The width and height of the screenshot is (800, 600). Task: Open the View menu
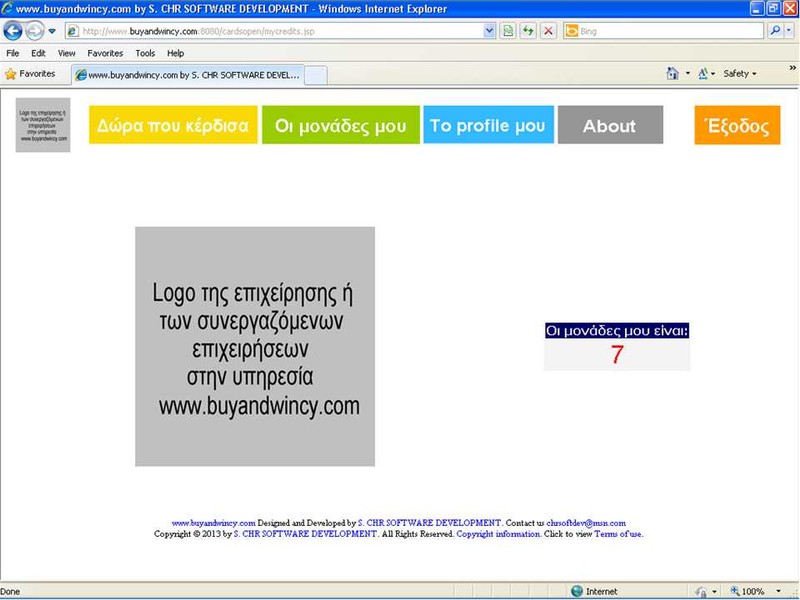click(66, 53)
